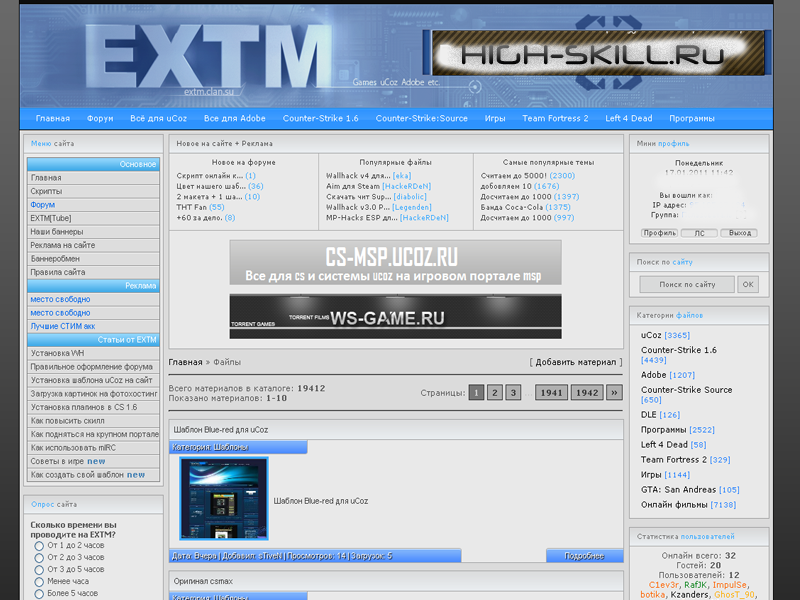The height and width of the screenshot is (600, 800).
Task: Open the WS-GAME.RU banner
Action: tap(395, 317)
